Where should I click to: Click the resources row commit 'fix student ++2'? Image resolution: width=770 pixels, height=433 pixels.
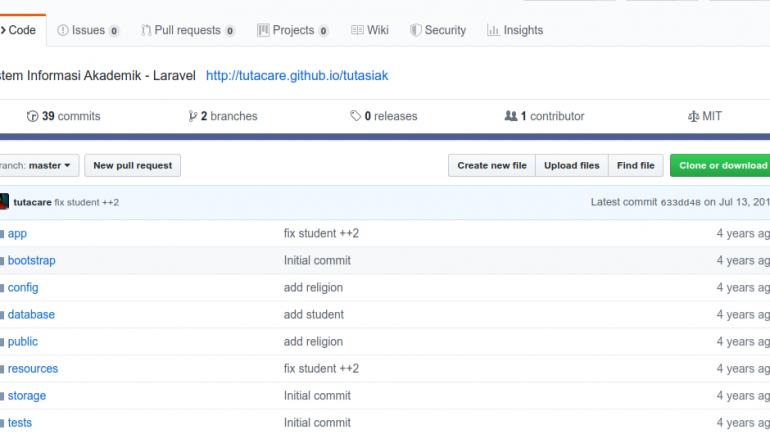tap(321, 369)
